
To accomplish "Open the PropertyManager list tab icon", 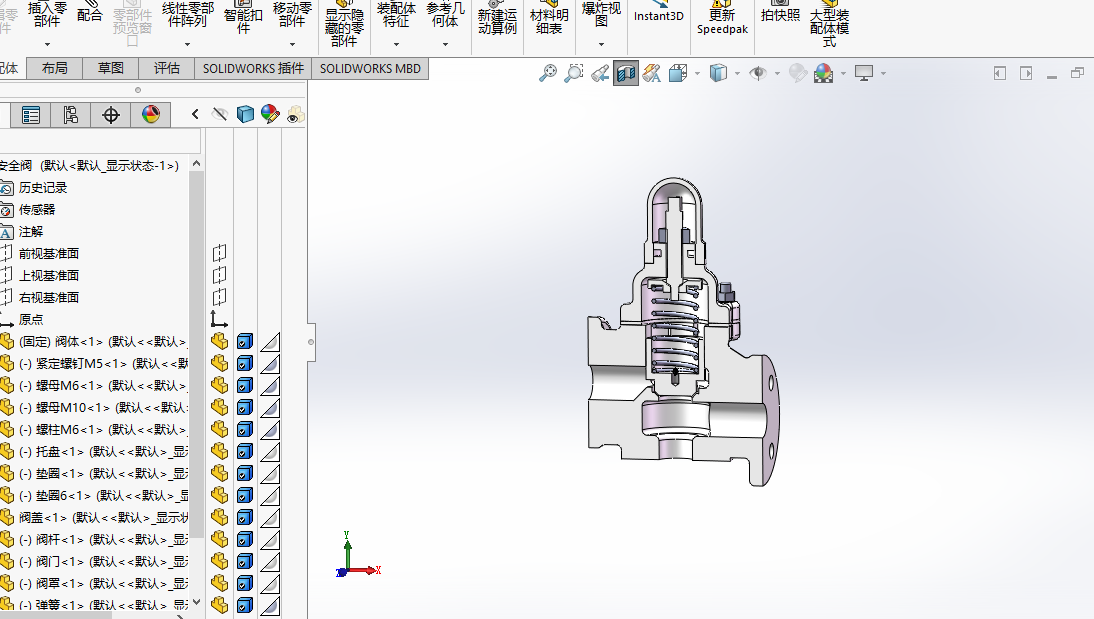I will [31, 115].
